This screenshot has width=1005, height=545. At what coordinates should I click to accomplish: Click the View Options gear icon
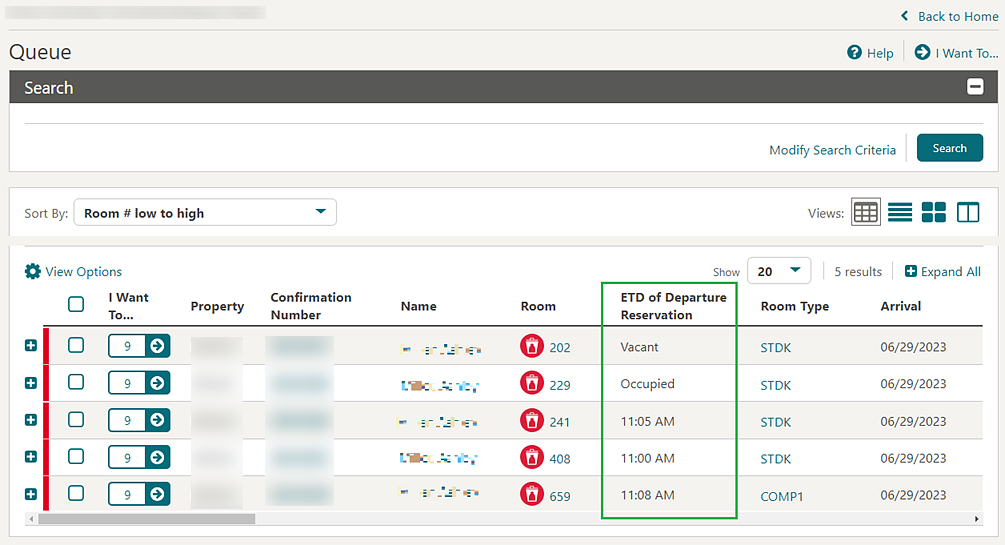[33, 271]
